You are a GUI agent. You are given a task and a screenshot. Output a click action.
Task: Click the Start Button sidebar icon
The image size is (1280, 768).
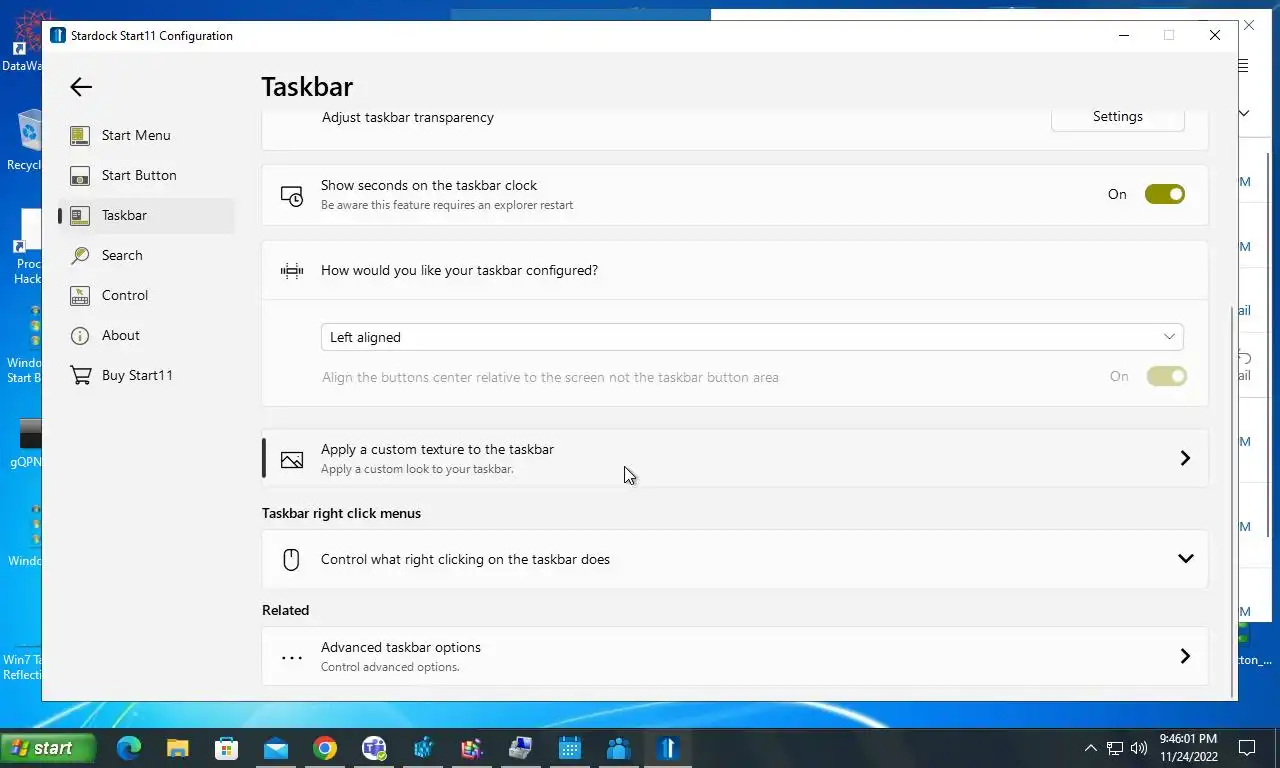(x=80, y=175)
